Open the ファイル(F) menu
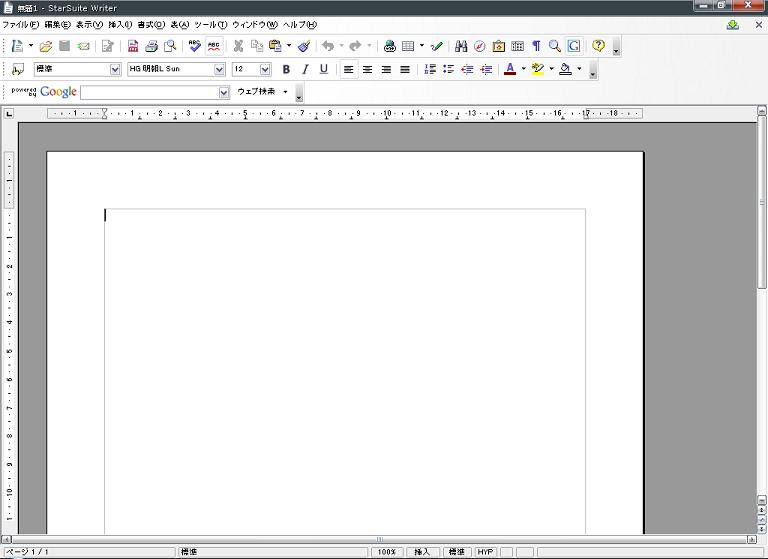768x559 pixels. [20, 24]
